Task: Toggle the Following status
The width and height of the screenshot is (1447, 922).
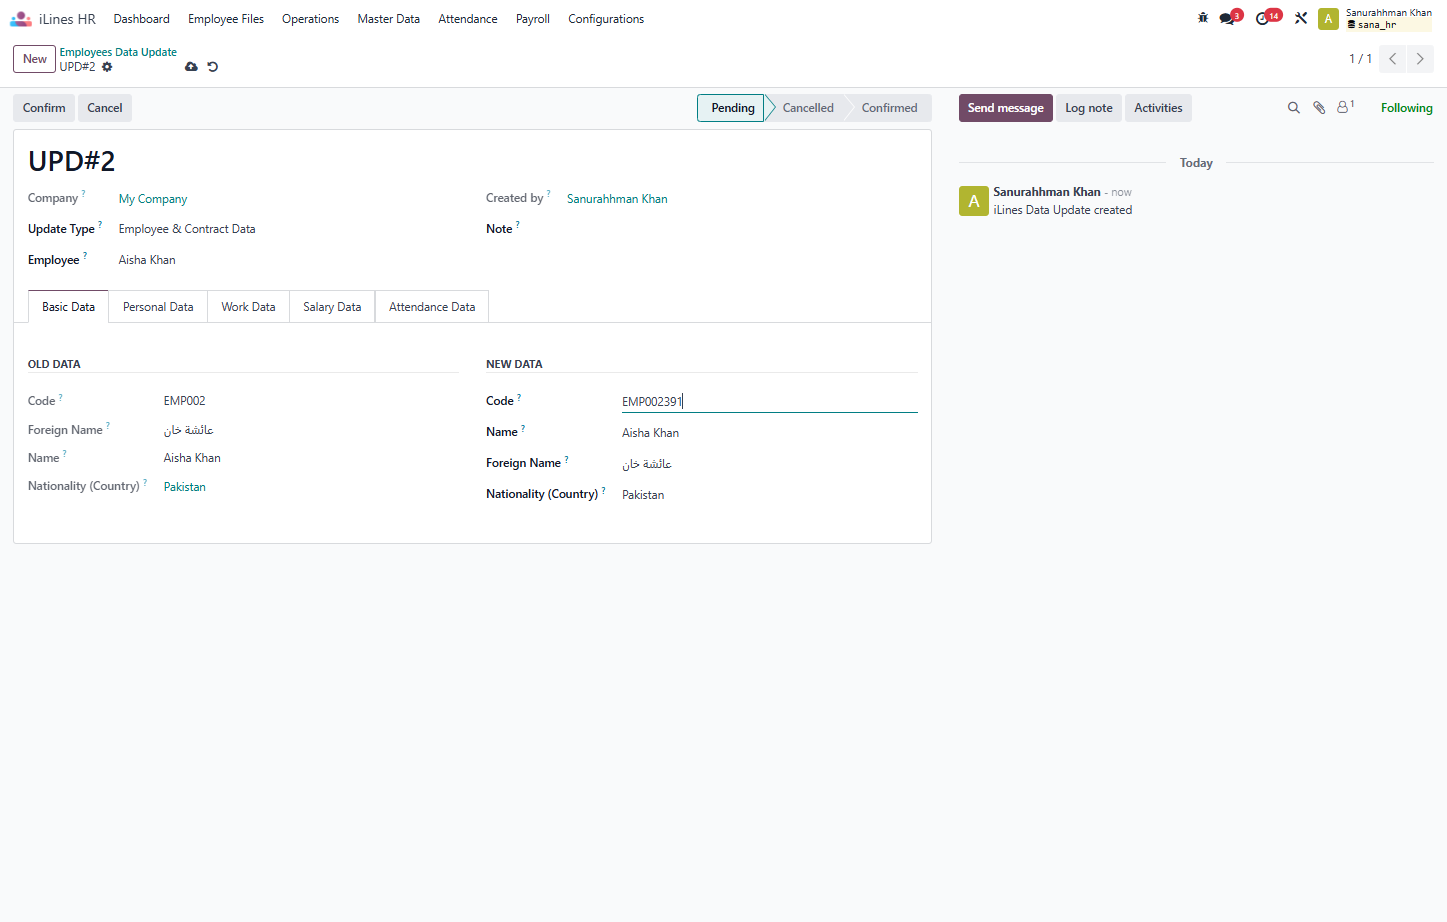Action: [1406, 108]
